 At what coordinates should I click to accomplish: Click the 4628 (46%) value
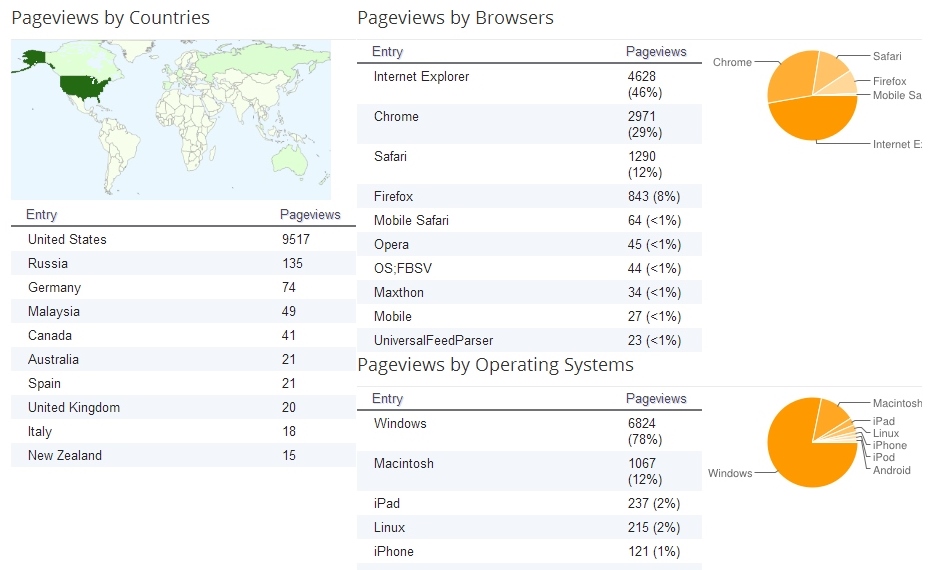645,84
